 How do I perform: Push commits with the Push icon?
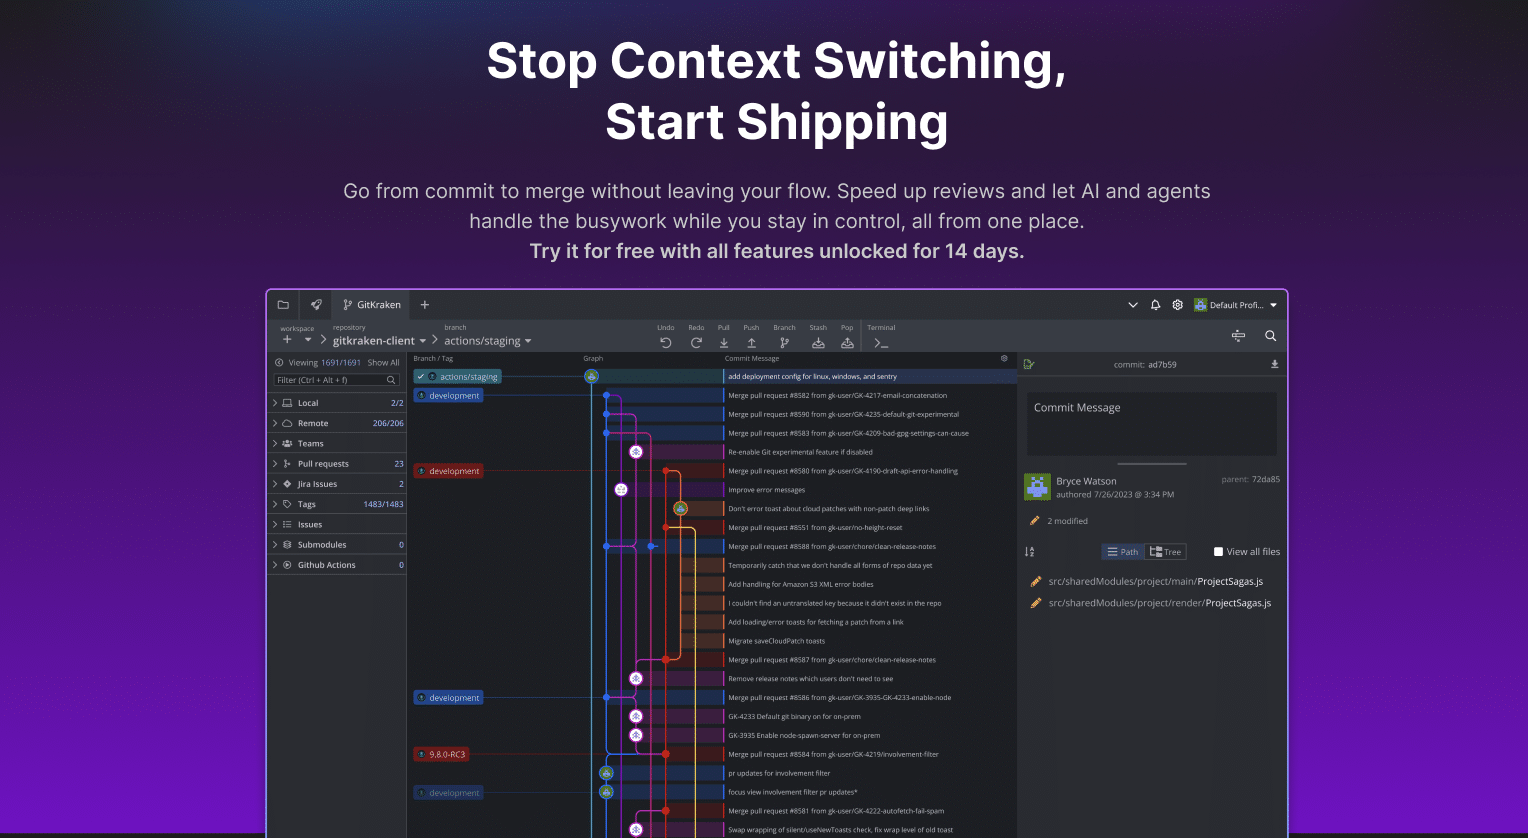752,342
